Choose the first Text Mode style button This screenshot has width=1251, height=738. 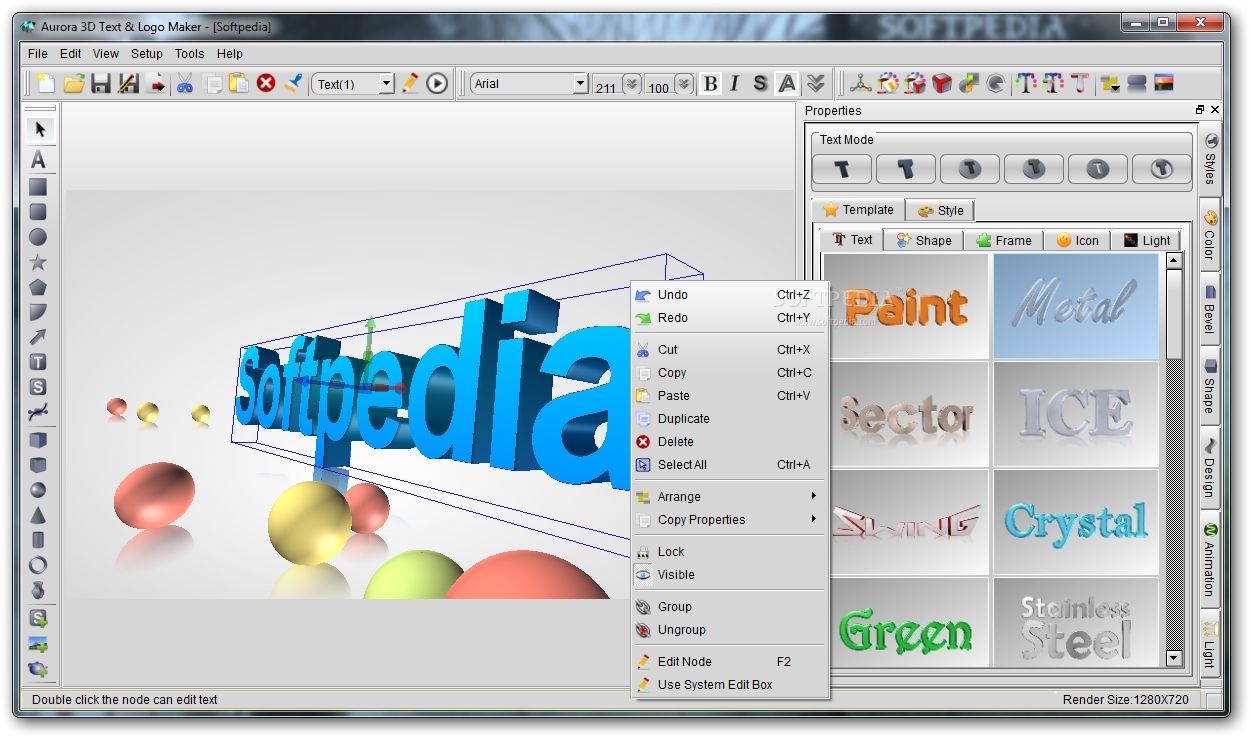842,169
